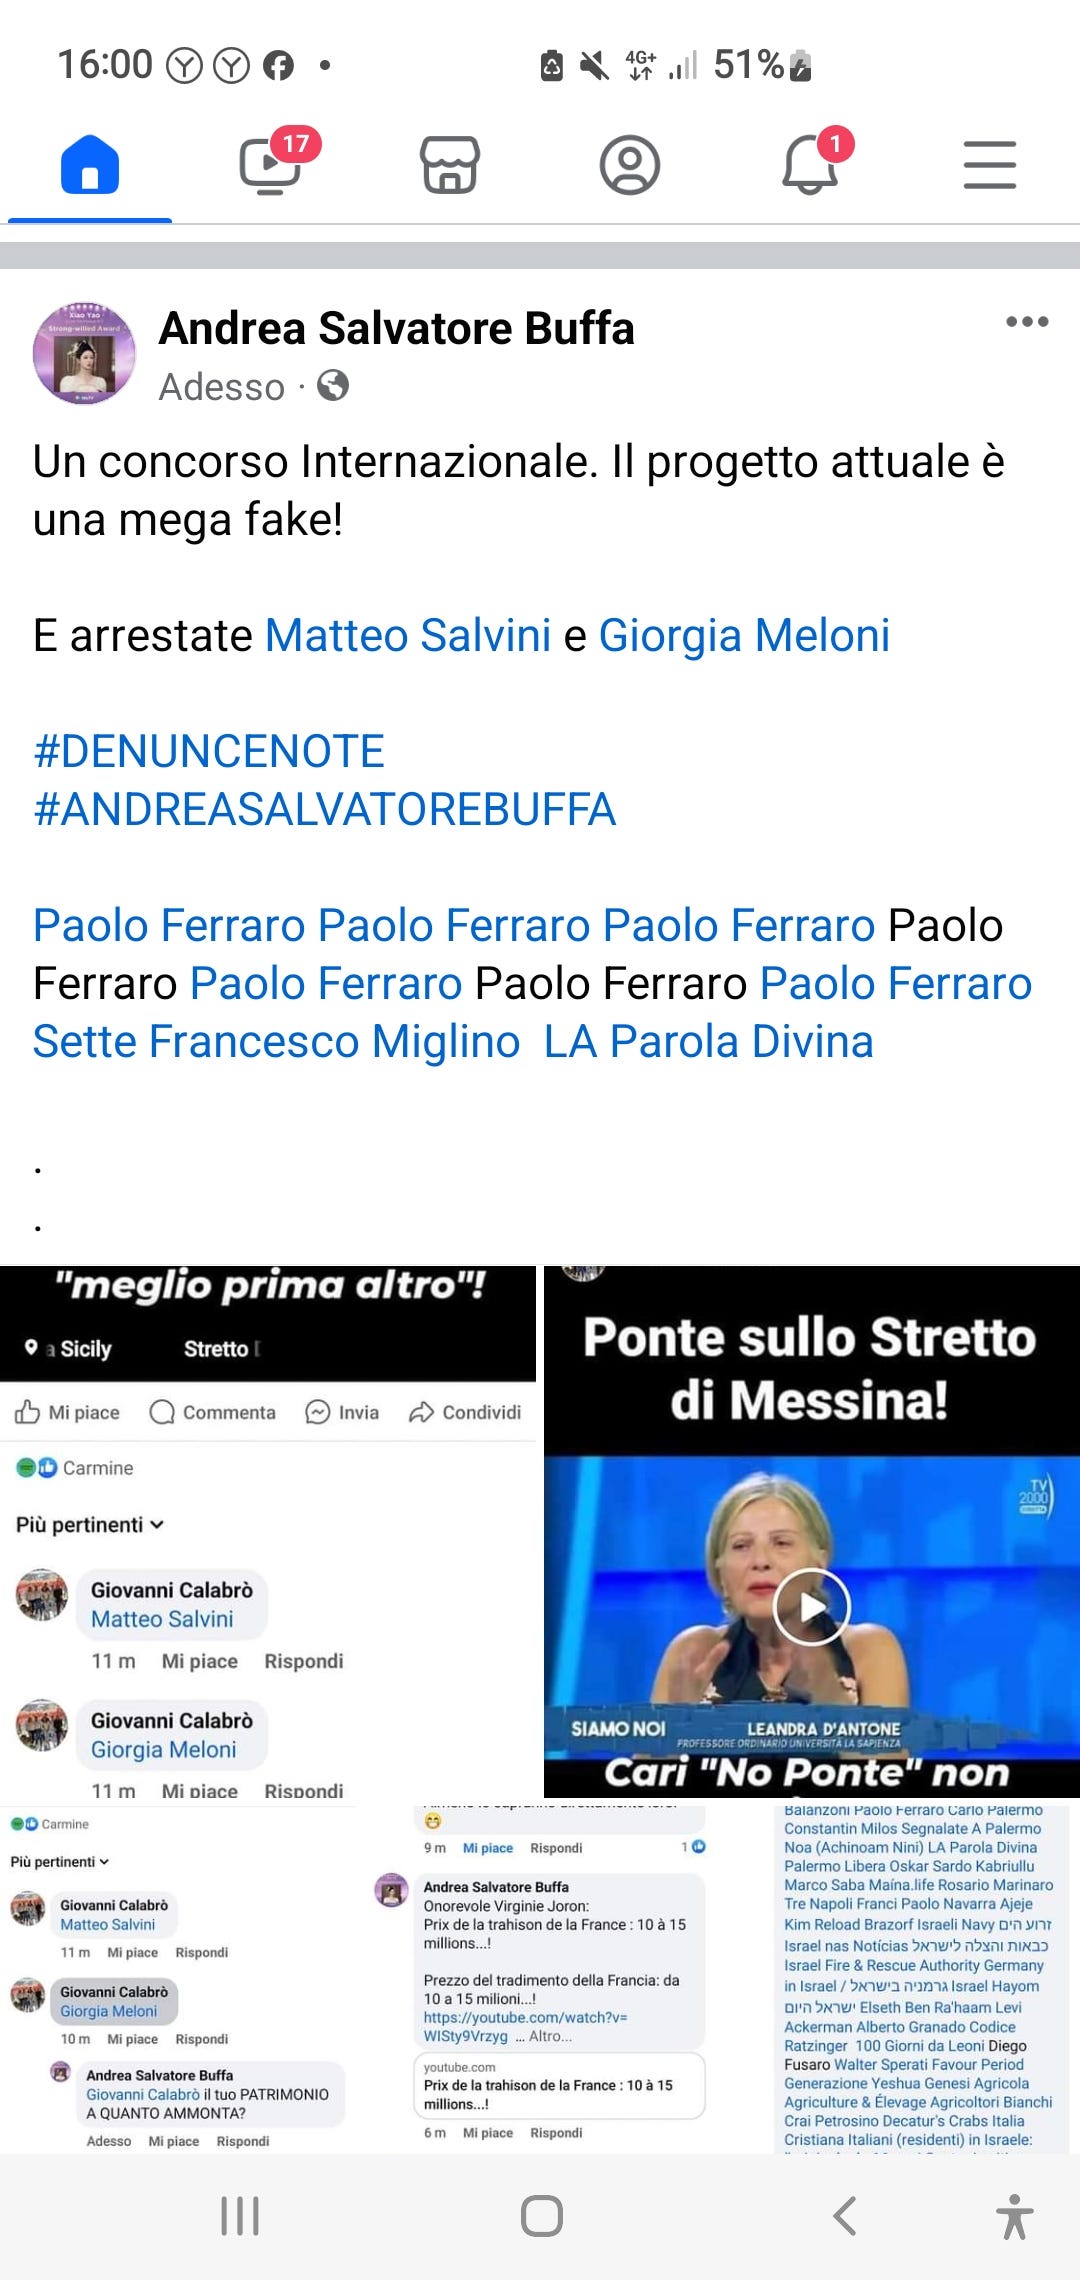Image resolution: width=1080 pixels, height=2280 pixels.
Task: Open the three-dot post options menu
Action: click(x=1027, y=322)
